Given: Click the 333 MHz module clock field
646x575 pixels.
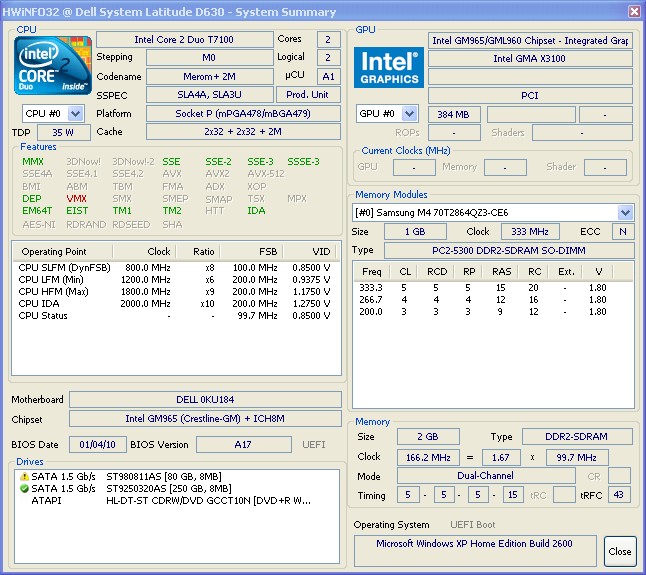Looking at the screenshot, I should pos(530,231).
